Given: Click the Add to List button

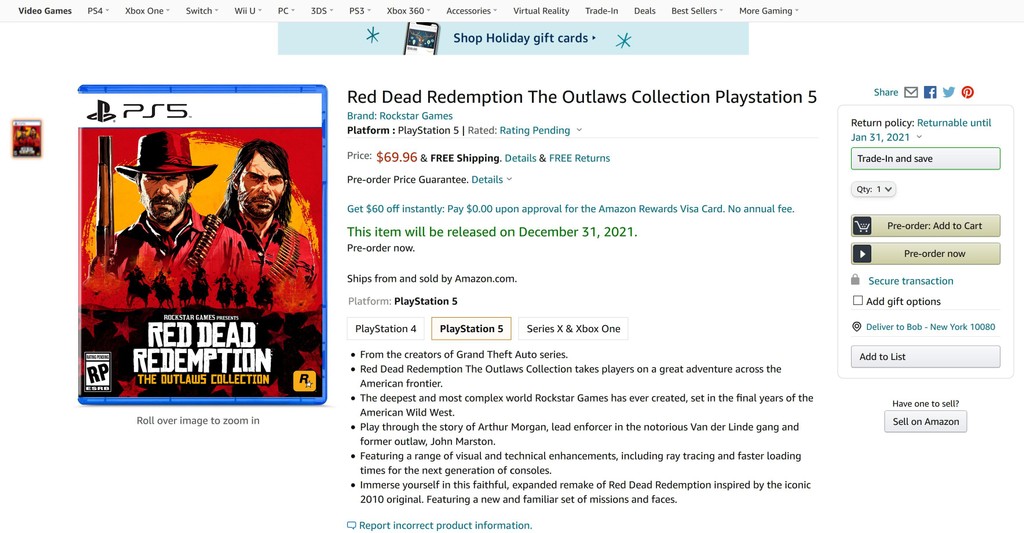Looking at the screenshot, I should pyautogui.click(x=925, y=357).
